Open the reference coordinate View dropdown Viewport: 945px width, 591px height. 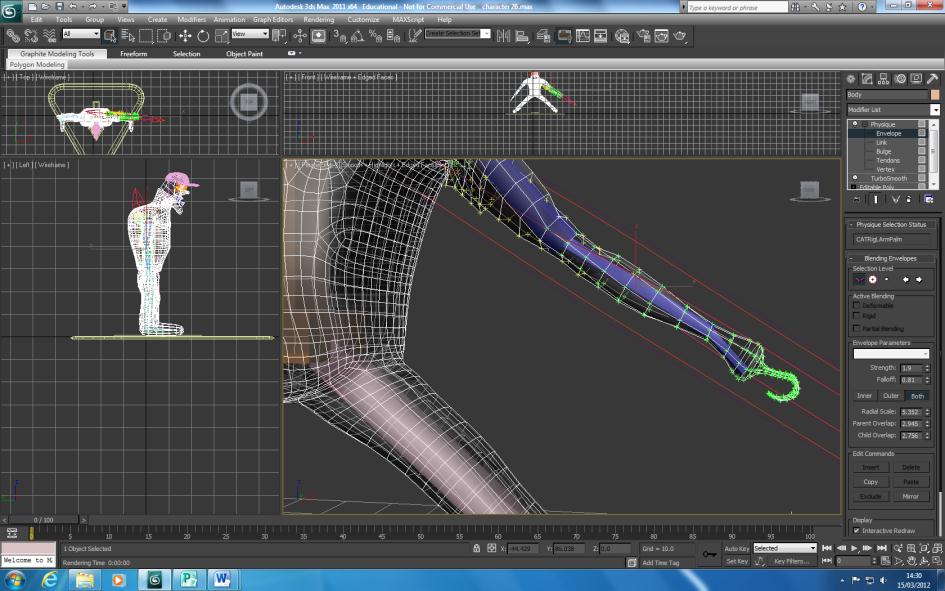250,34
